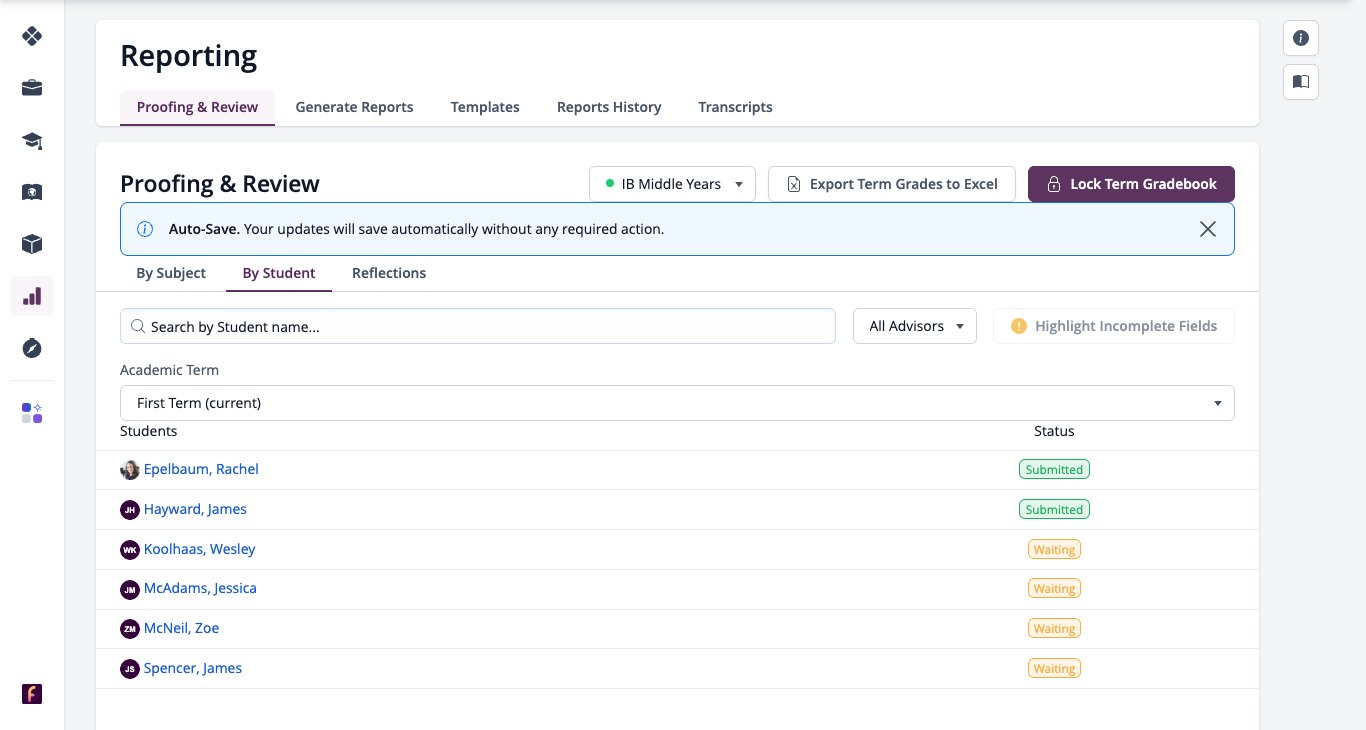The height and width of the screenshot is (730, 1366).
Task: Open the All Advisors dropdown
Action: [915, 326]
